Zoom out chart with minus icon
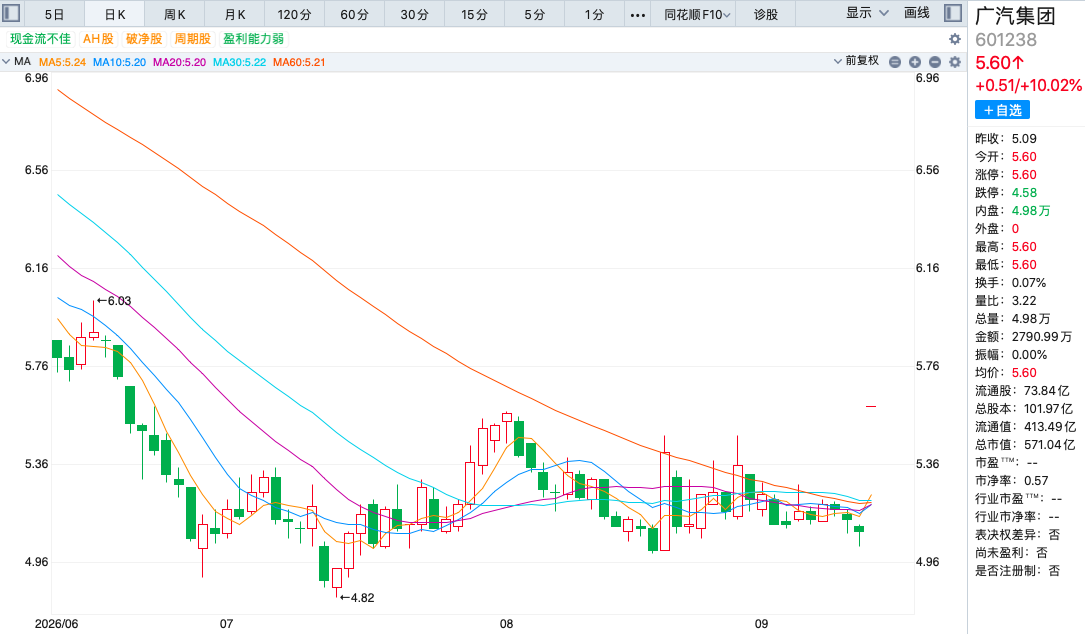The height and width of the screenshot is (634, 1085). click(935, 62)
